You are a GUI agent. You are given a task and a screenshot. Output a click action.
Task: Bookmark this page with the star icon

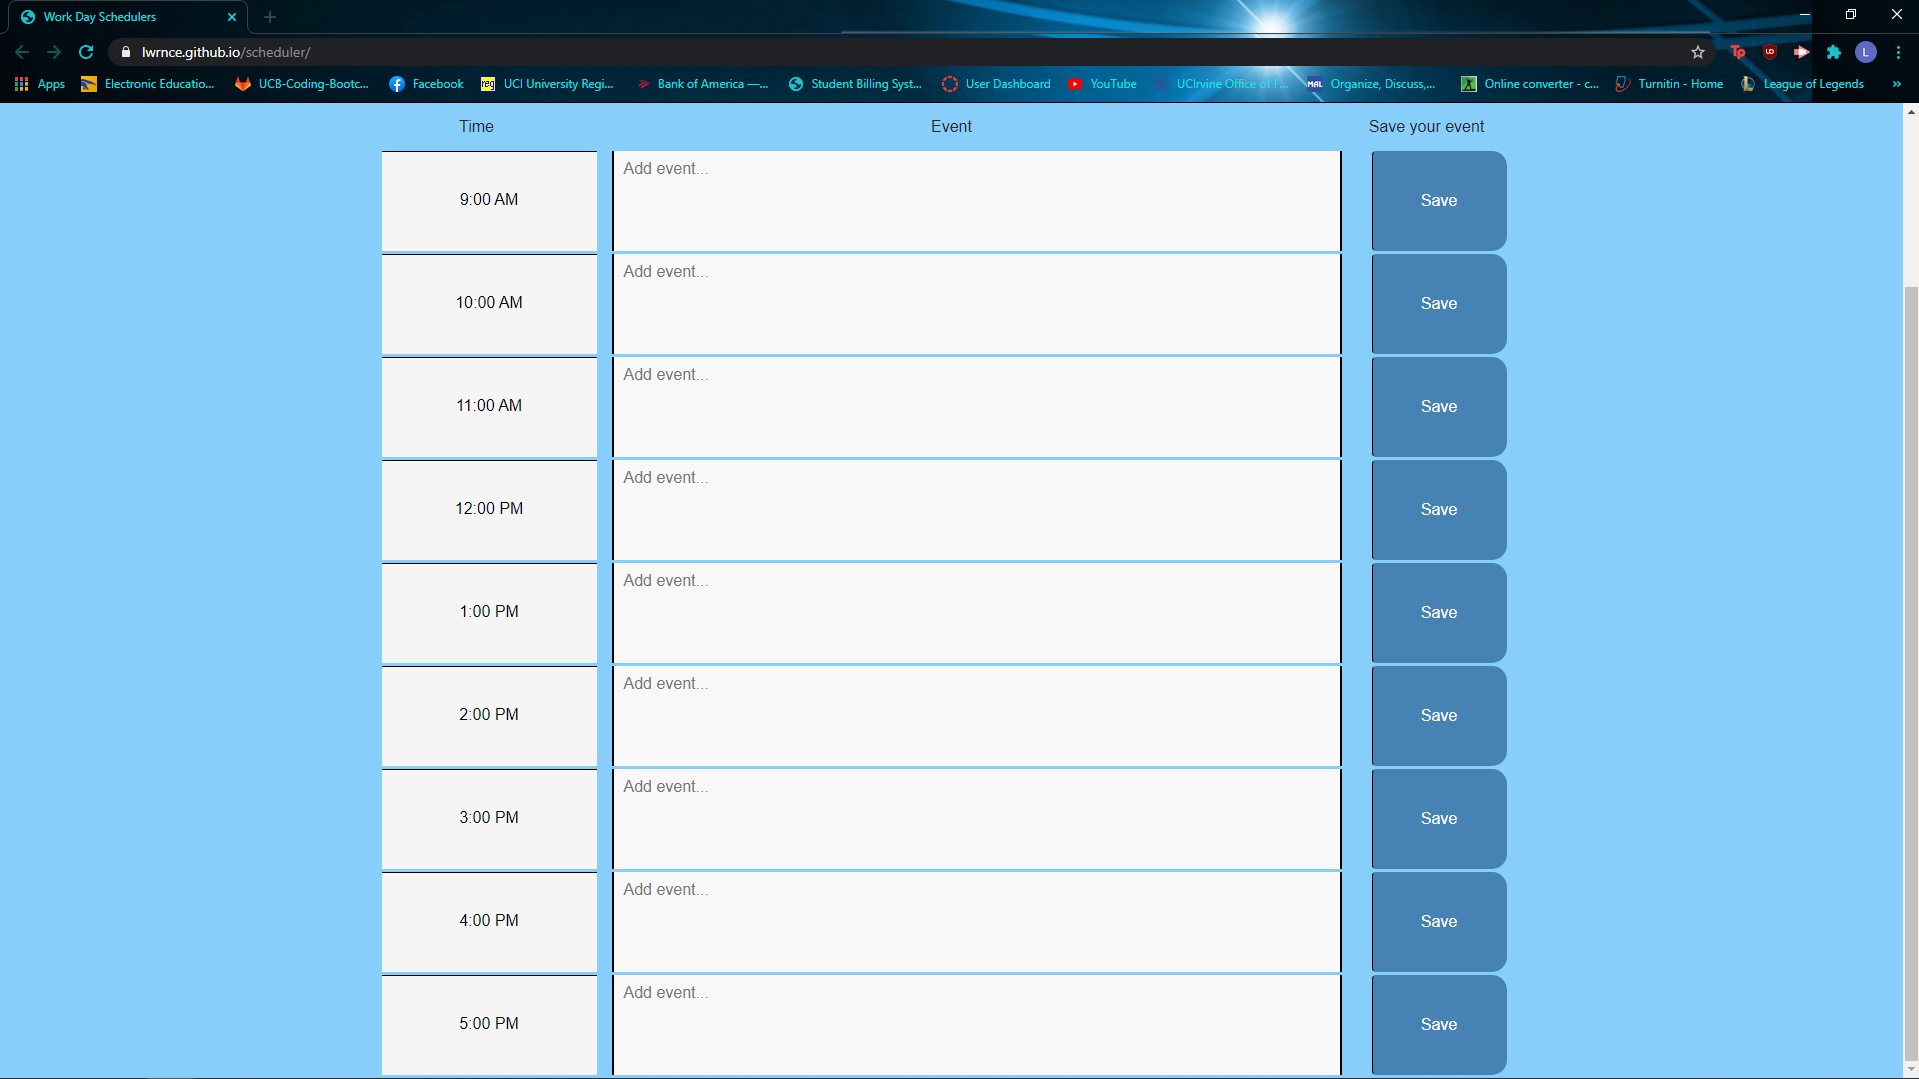pos(1698,52)
